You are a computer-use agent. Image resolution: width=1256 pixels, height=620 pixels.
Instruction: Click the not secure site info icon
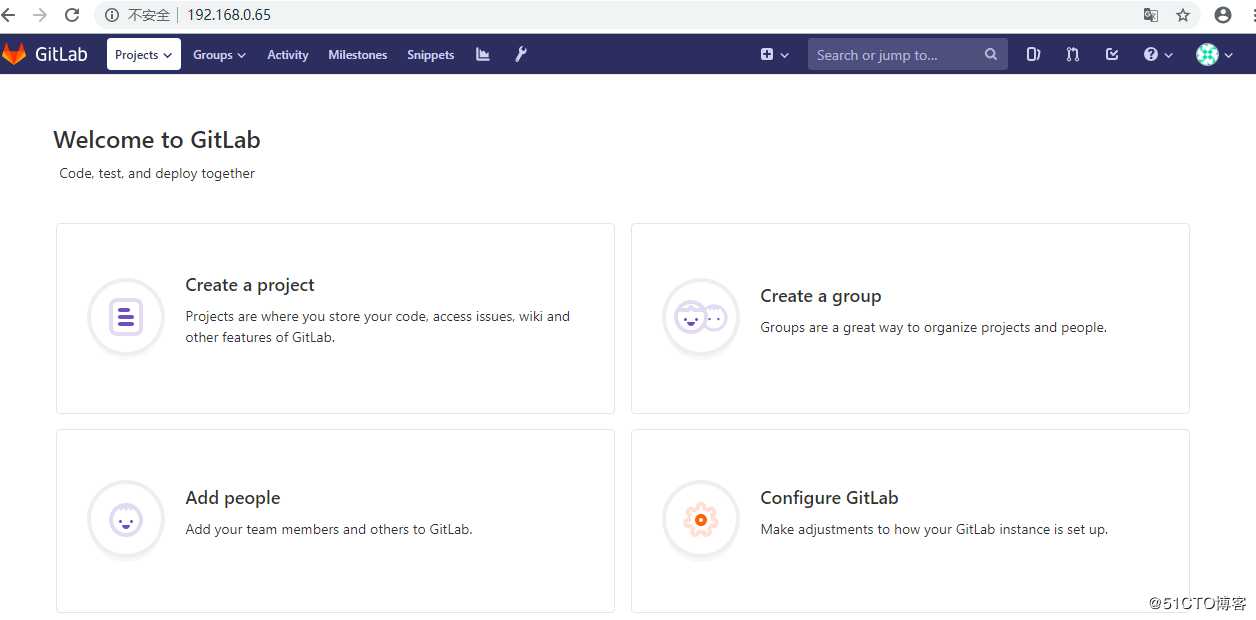112,15
